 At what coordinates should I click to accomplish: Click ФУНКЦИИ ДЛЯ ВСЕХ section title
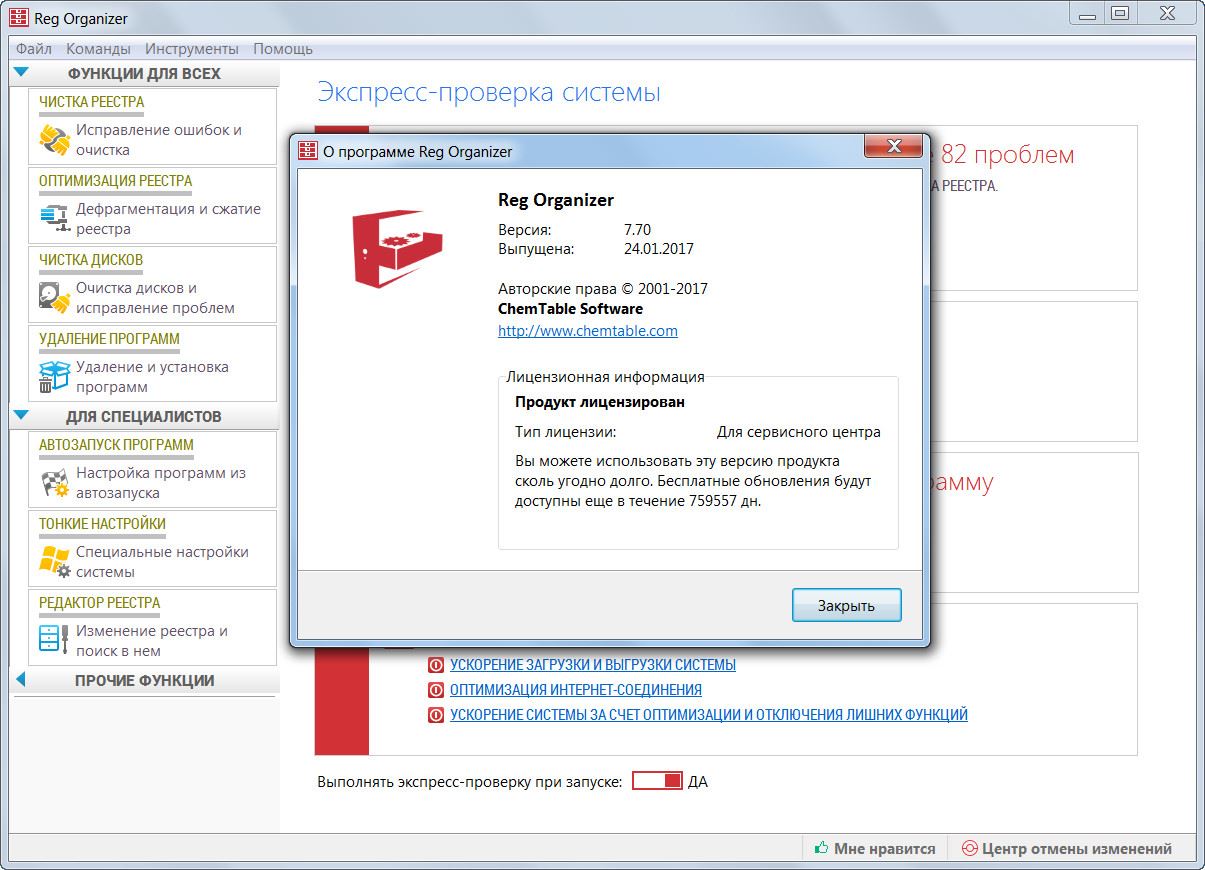tap(144, 73)
